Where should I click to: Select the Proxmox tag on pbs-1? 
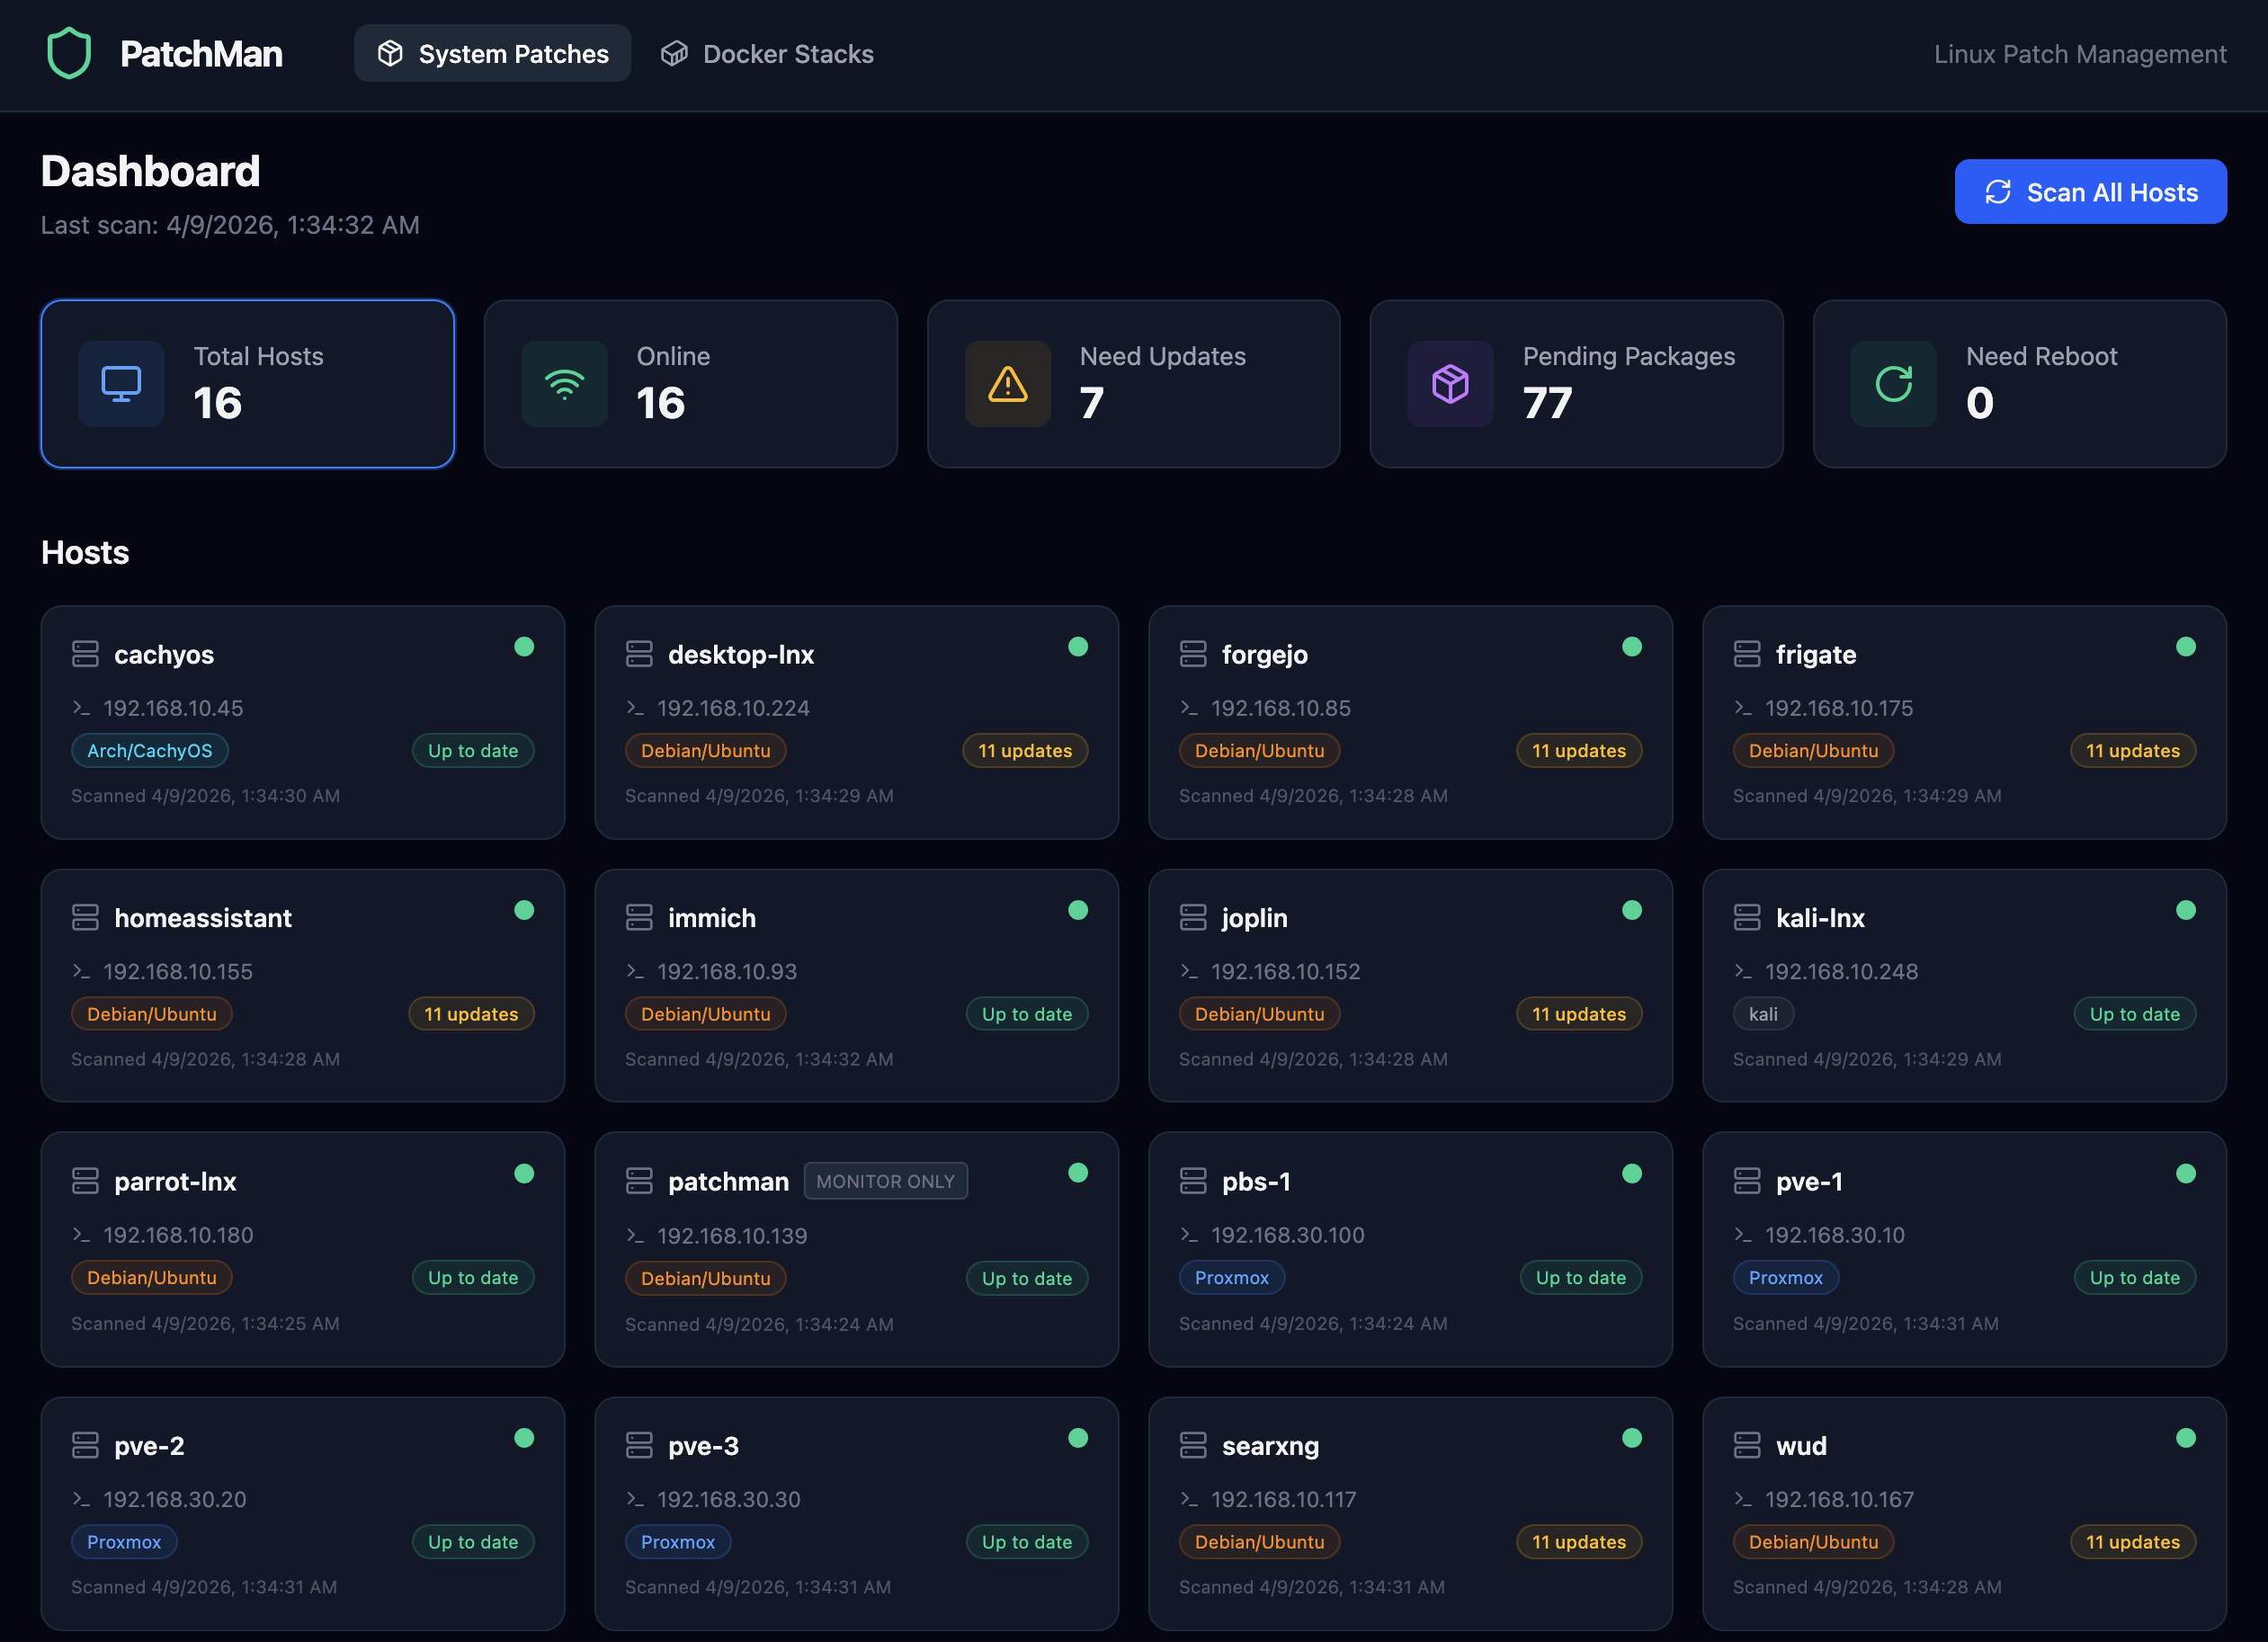click(x=1232, y=1277)
